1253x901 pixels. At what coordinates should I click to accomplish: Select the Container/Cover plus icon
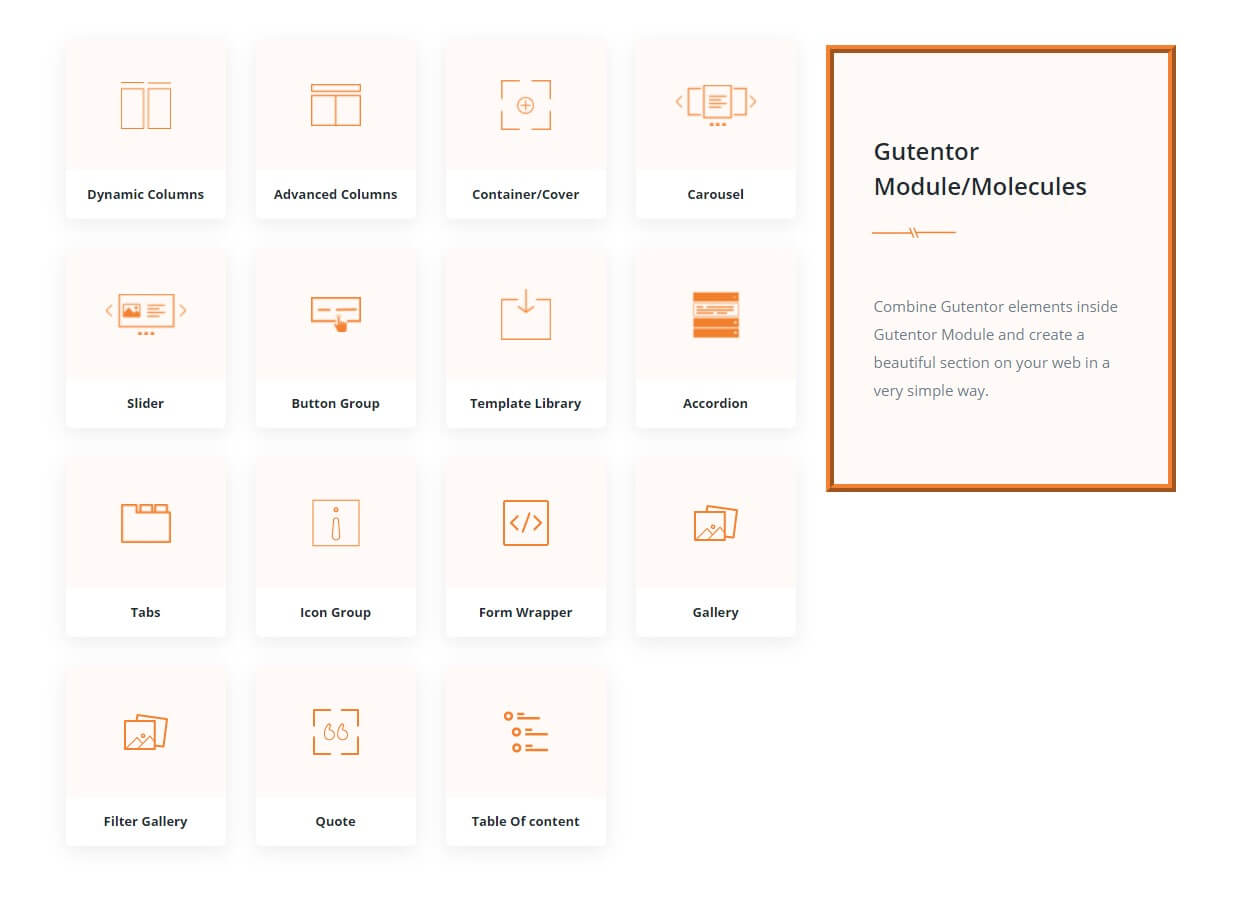526,105
